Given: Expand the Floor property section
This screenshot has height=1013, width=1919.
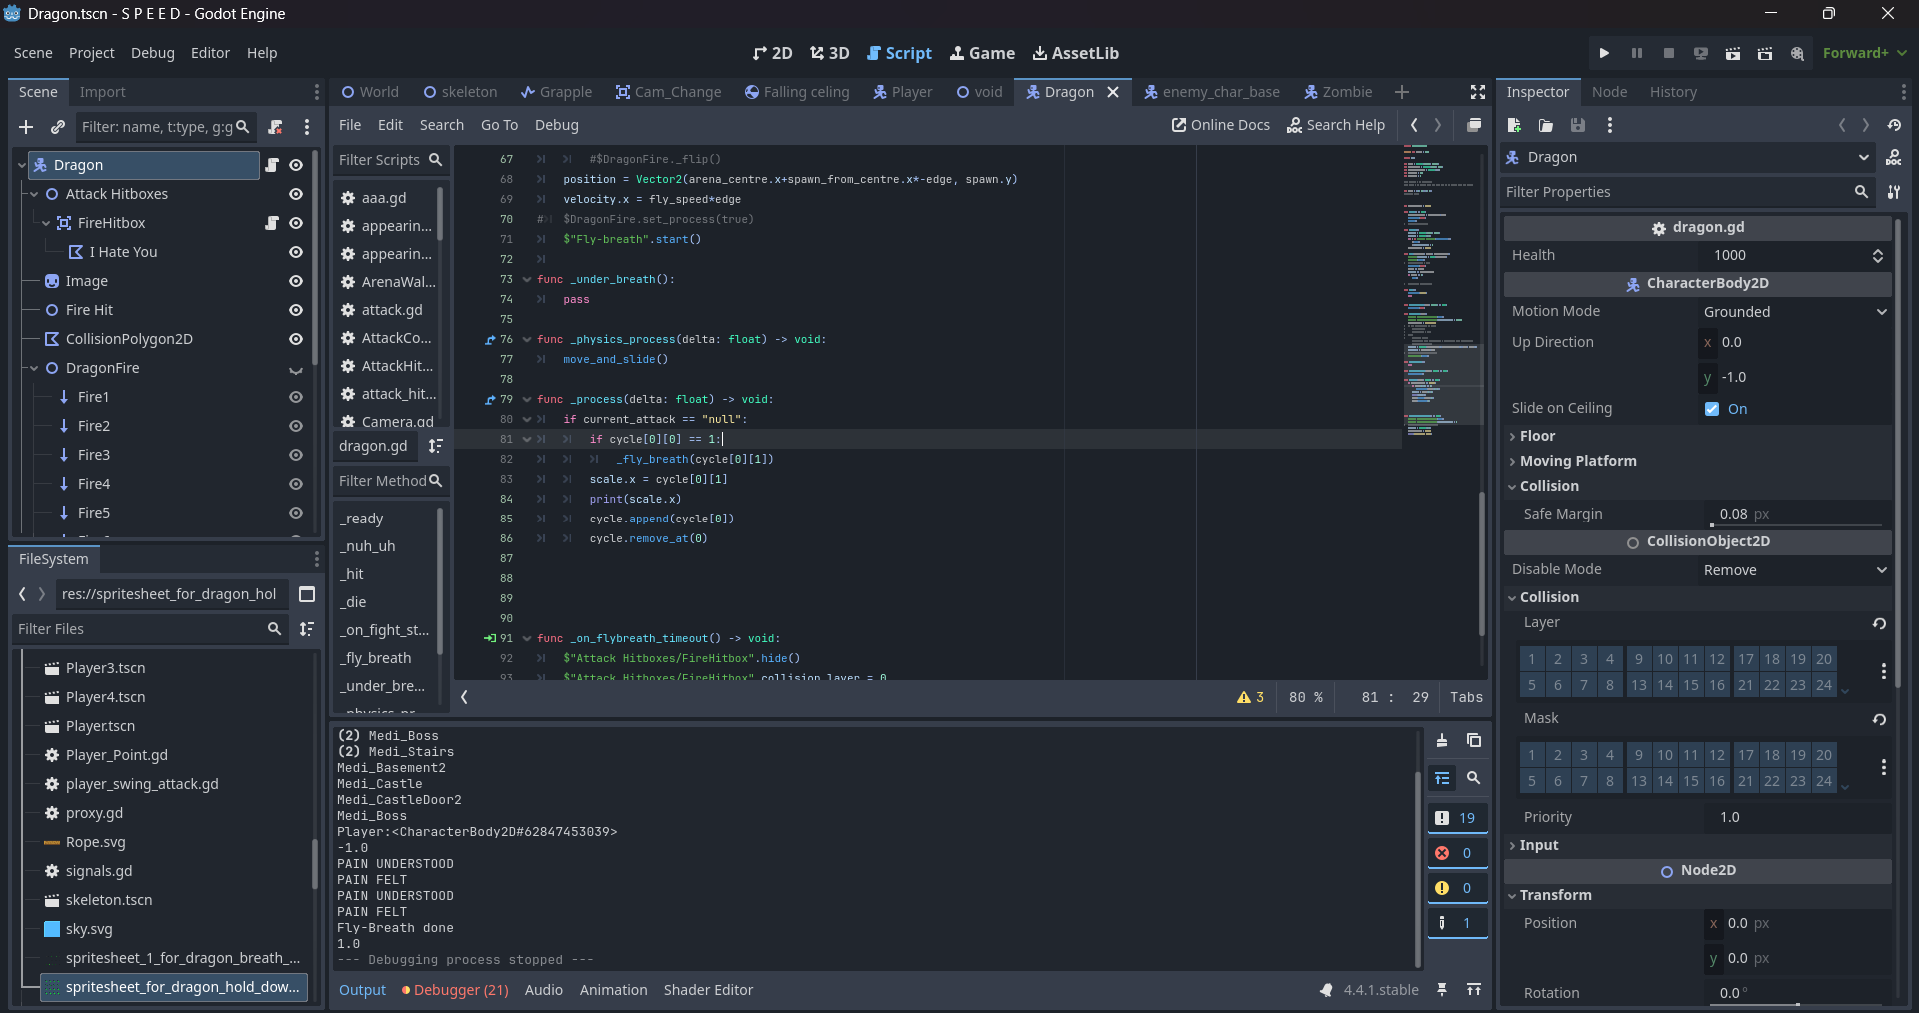Looking at the screenshot, I should pos(1537,436).
